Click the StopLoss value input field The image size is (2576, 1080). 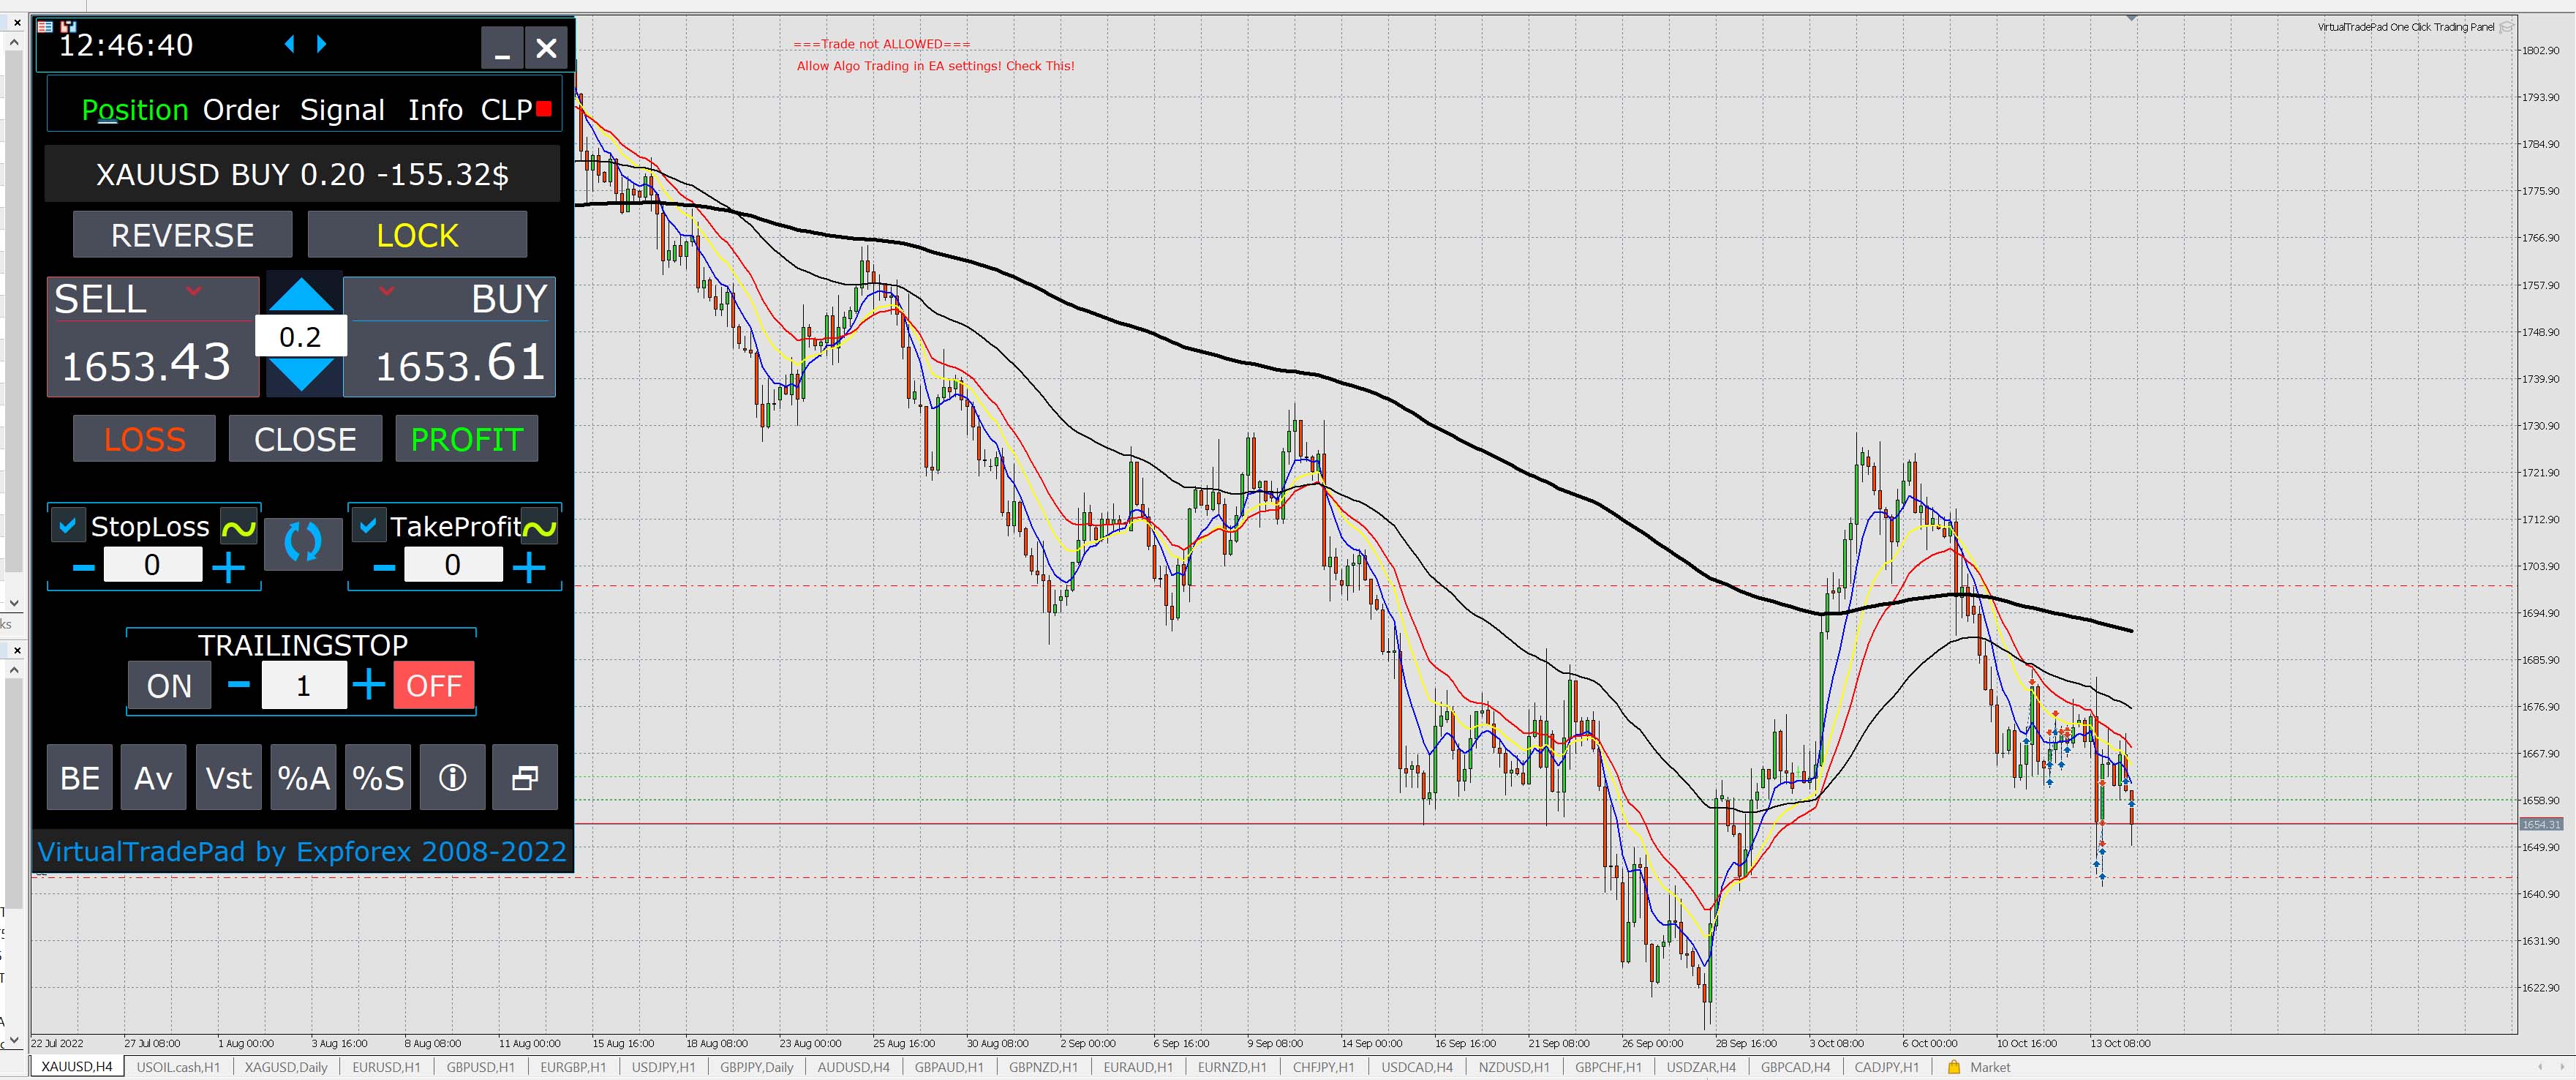[152, 565]
